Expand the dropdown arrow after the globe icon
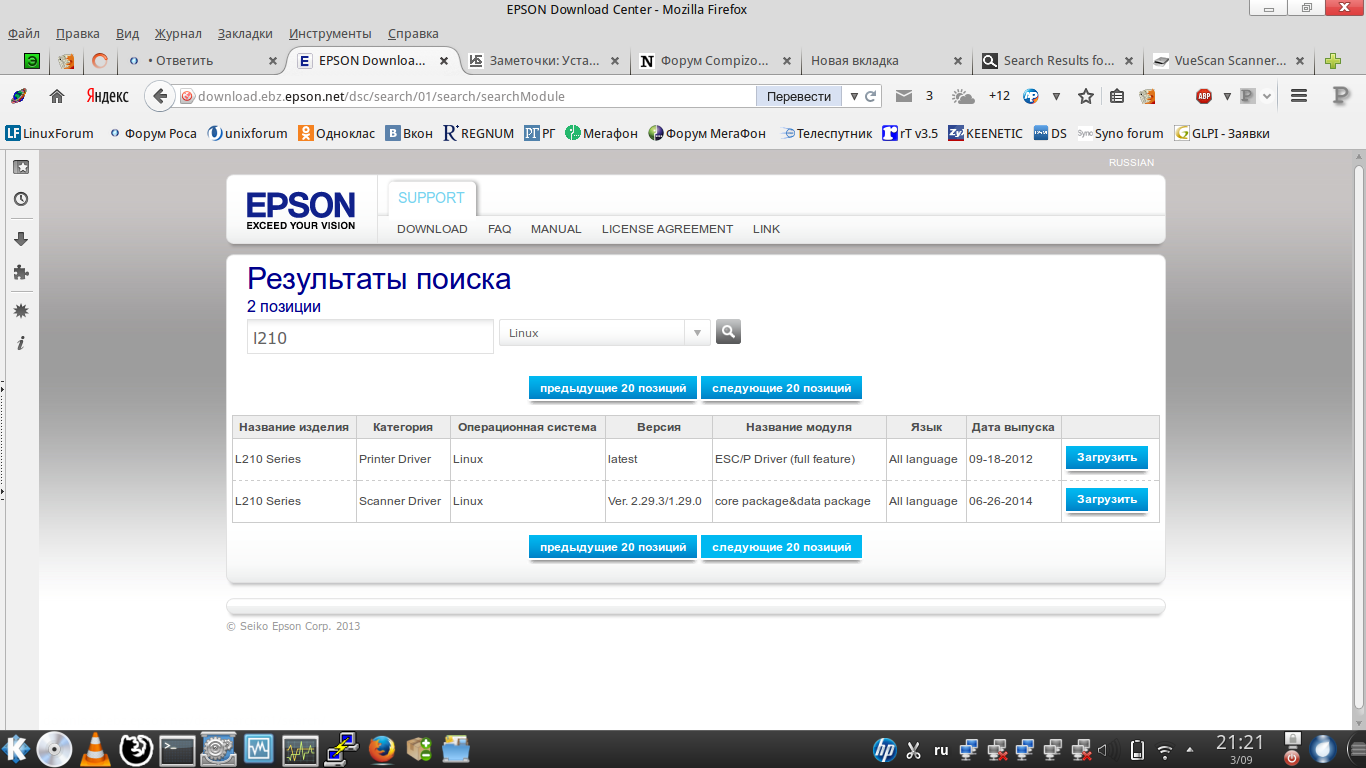Viewport: 1366px width, 768px height. (1056, 97)
